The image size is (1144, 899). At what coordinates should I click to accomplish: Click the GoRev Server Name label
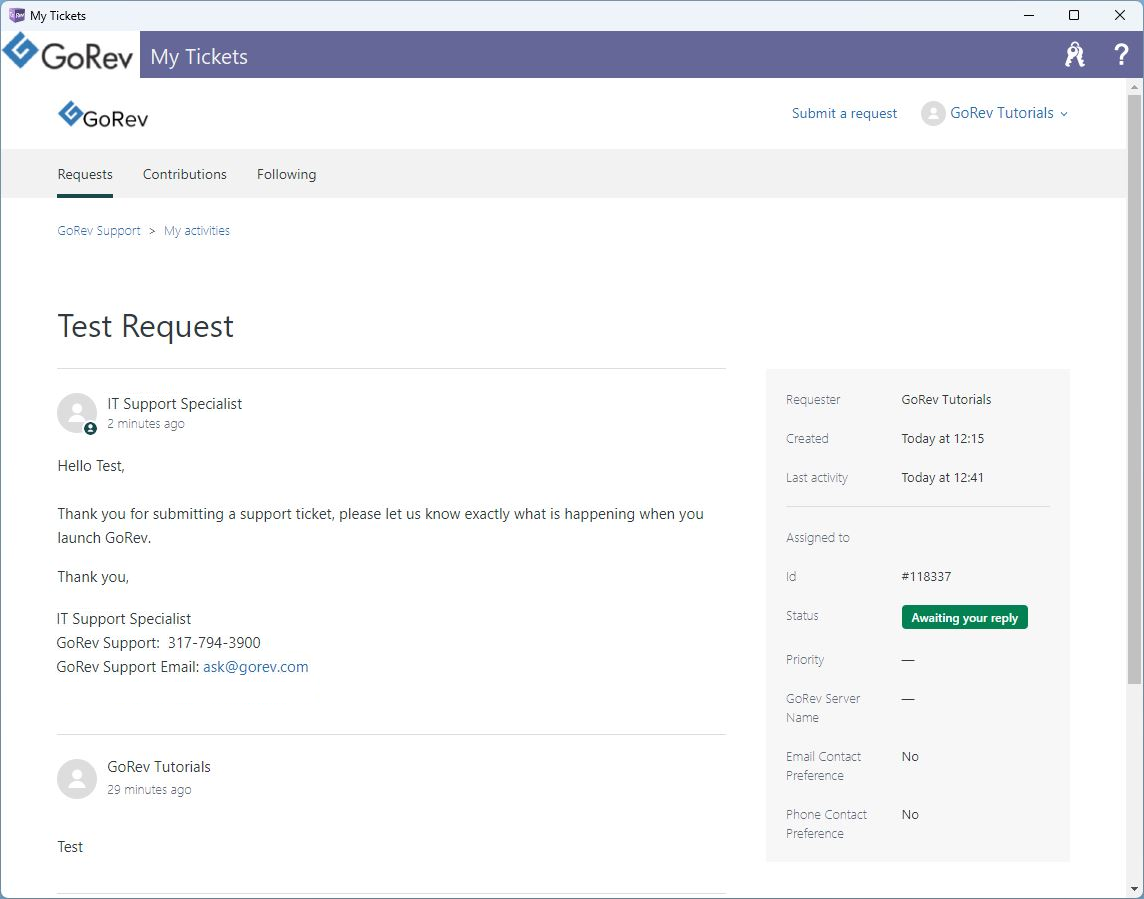click(823, 708)
